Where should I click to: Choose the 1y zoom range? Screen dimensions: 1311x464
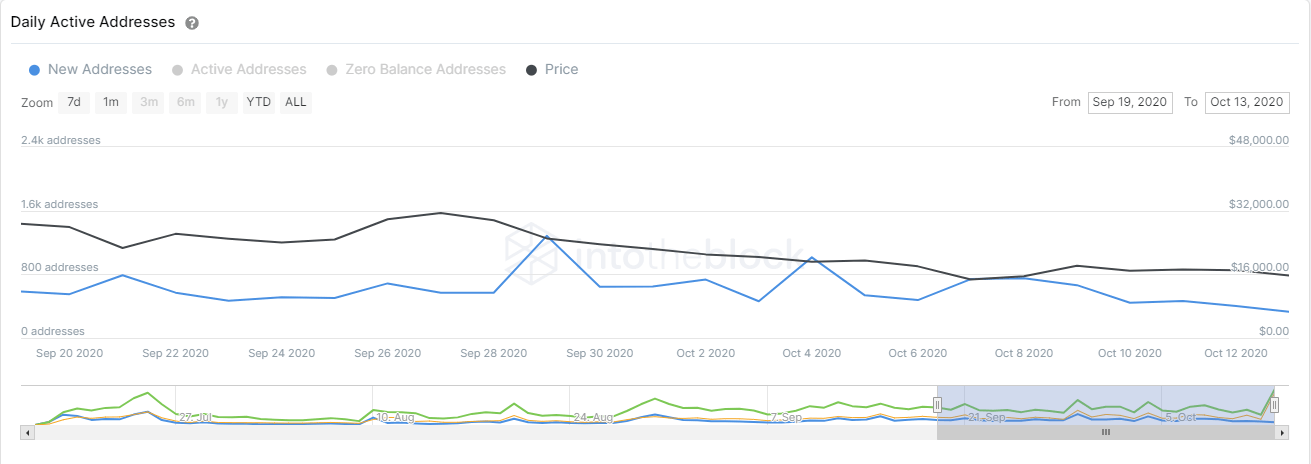coord(222,102)
